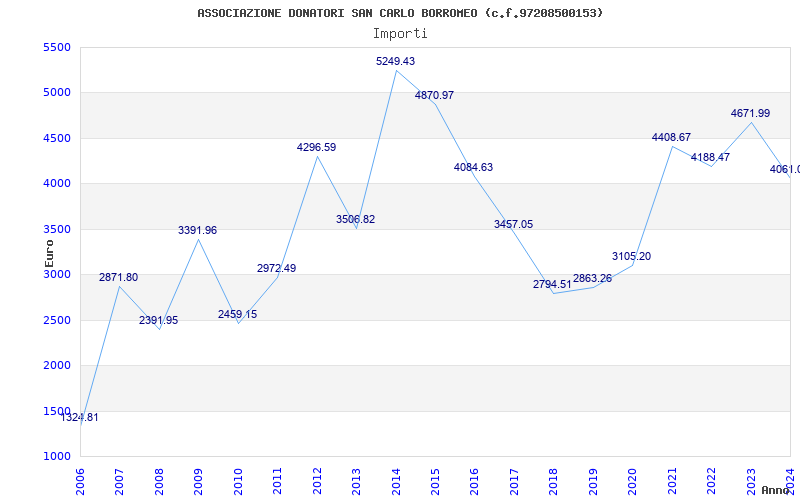Viewport: 800px width, 500px height.
Task: Click the 2018 x-axis year label
Action: (x=554, y=482)
